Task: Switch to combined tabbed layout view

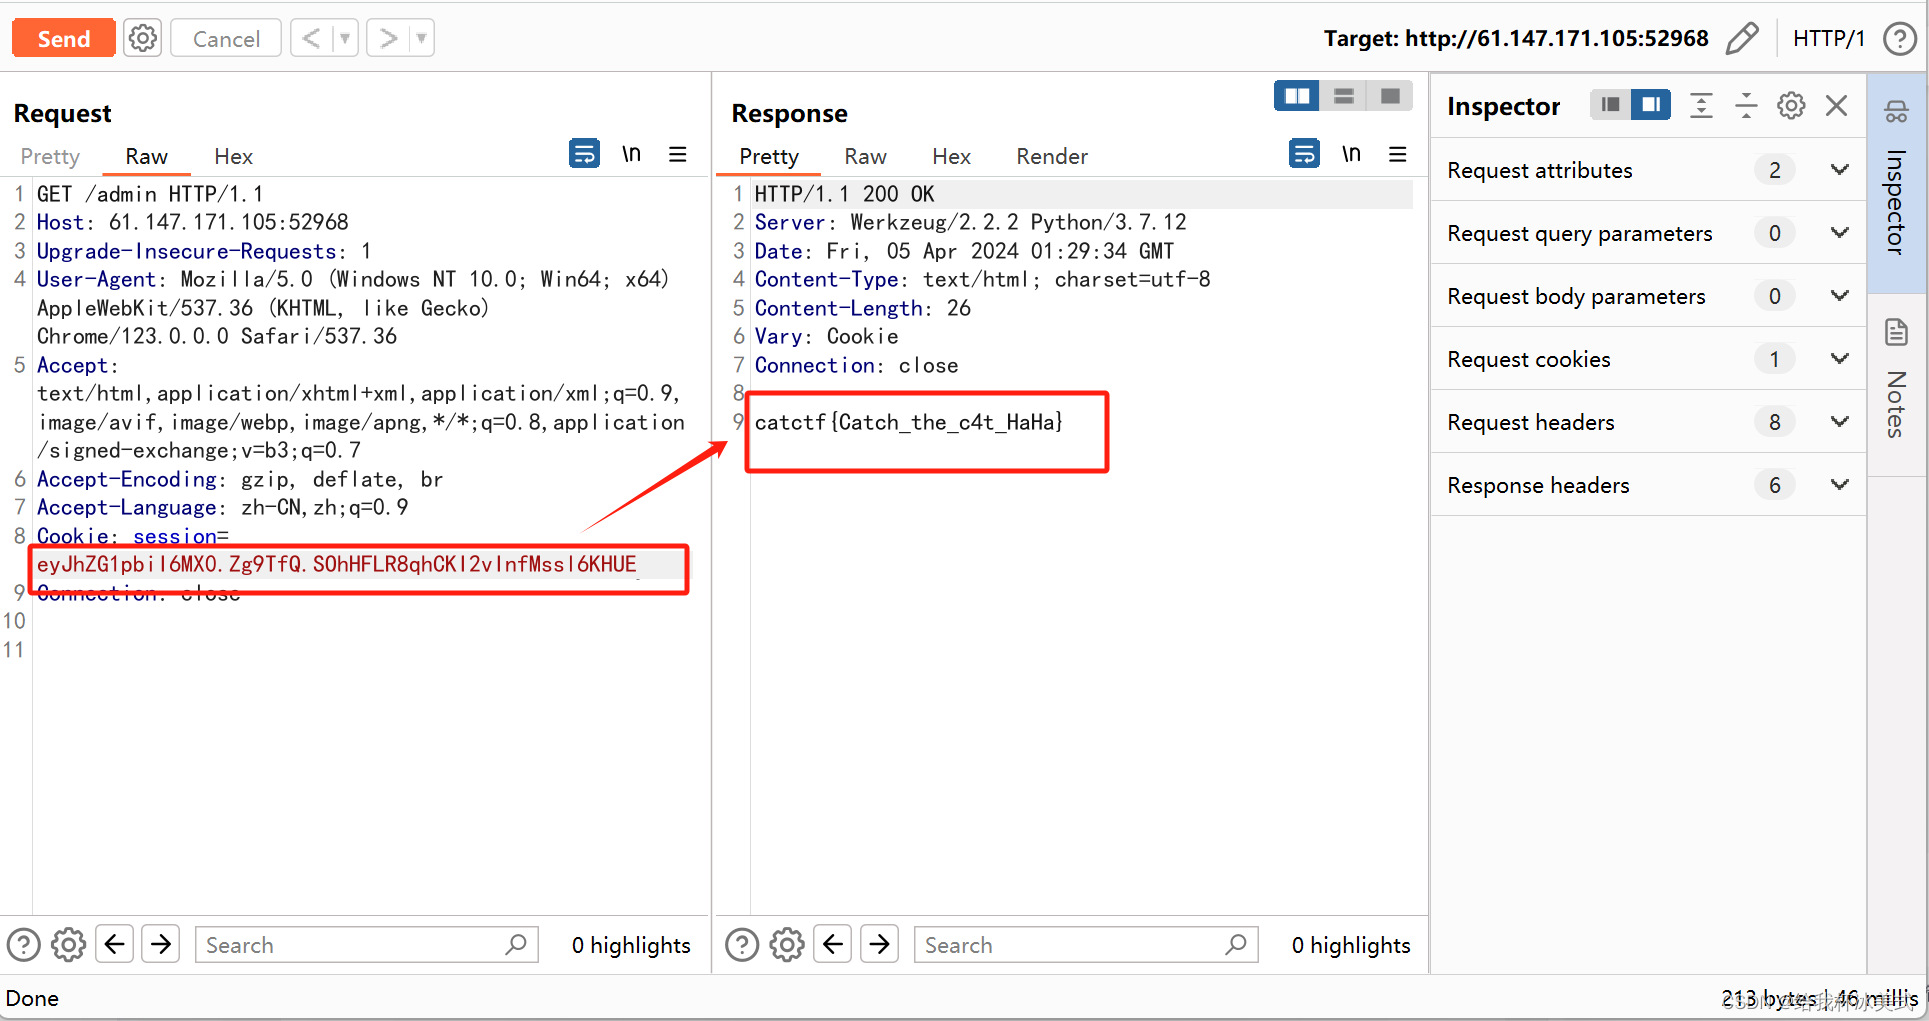Action: (x=1390, y=96)
